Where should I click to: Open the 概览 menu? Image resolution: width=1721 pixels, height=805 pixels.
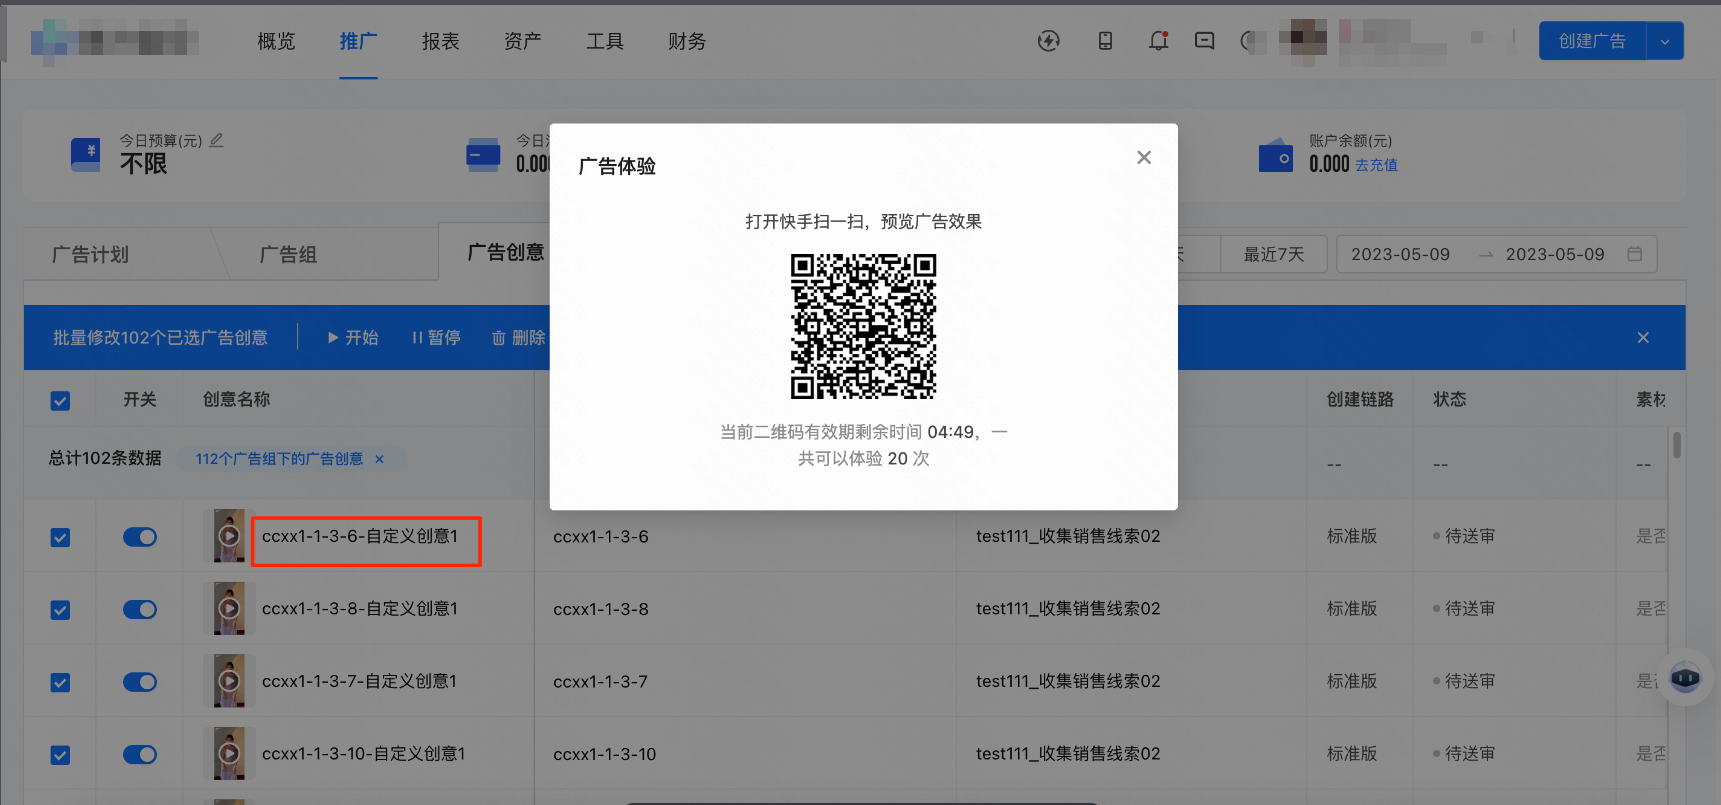(276, 41)
